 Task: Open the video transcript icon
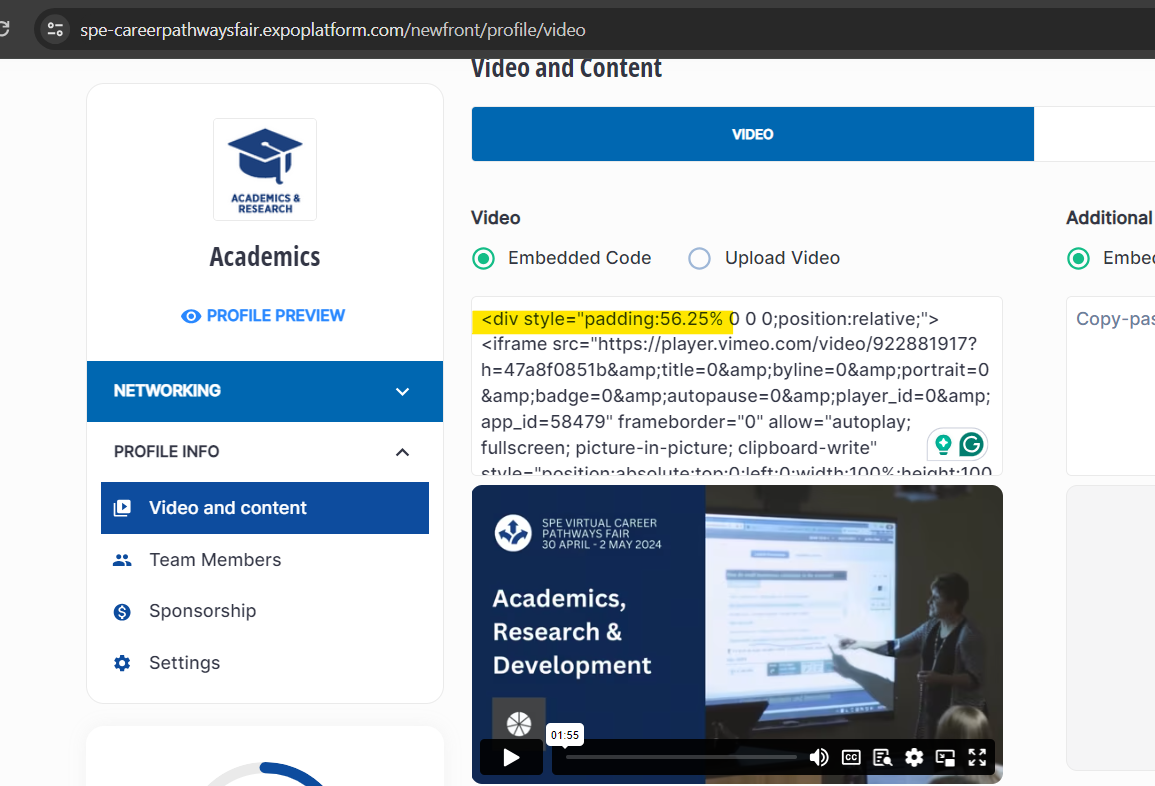882,757
